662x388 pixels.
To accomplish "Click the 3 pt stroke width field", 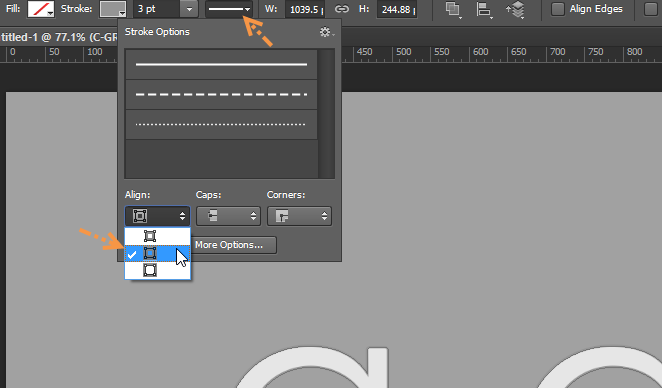I will pos(157,9).
